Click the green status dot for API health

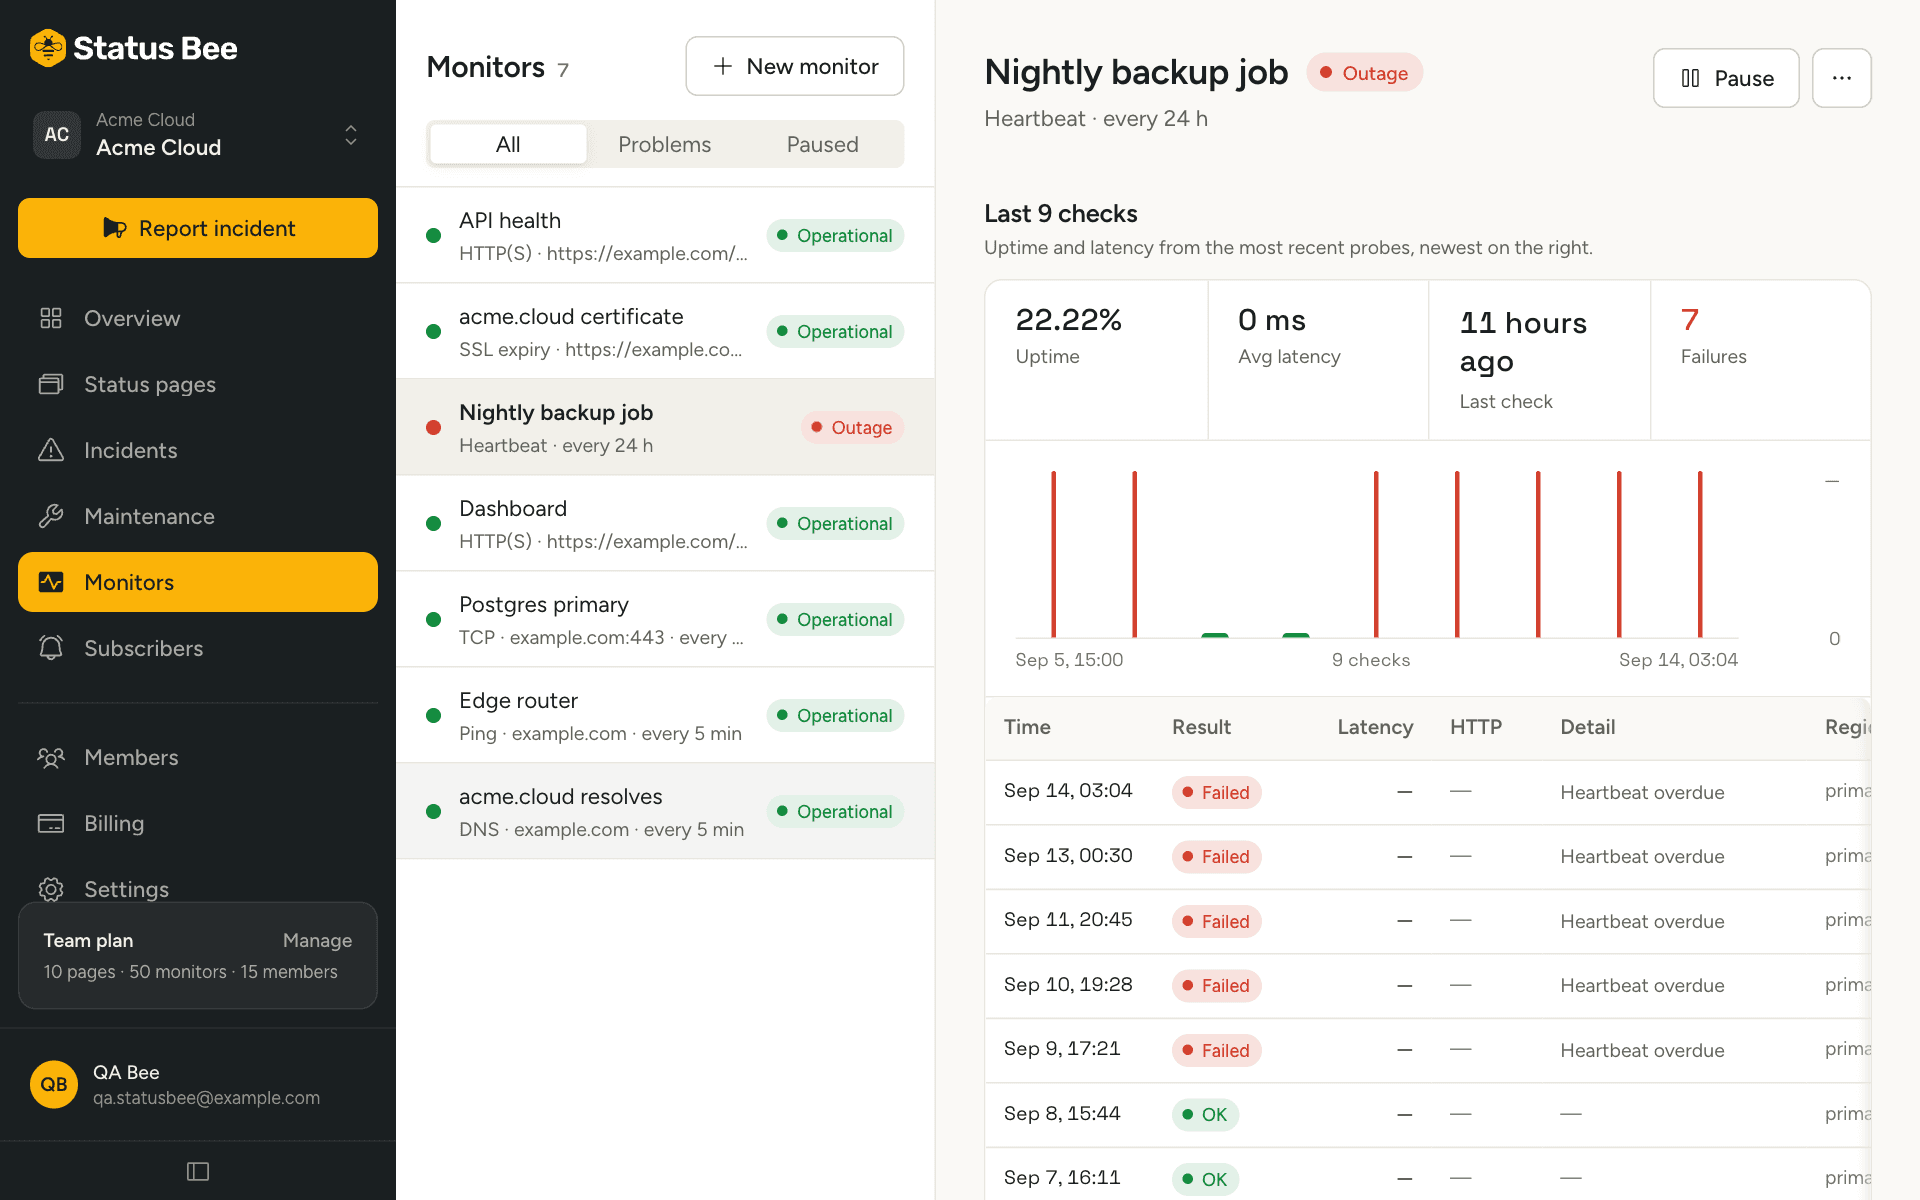[x=433, y=236]
